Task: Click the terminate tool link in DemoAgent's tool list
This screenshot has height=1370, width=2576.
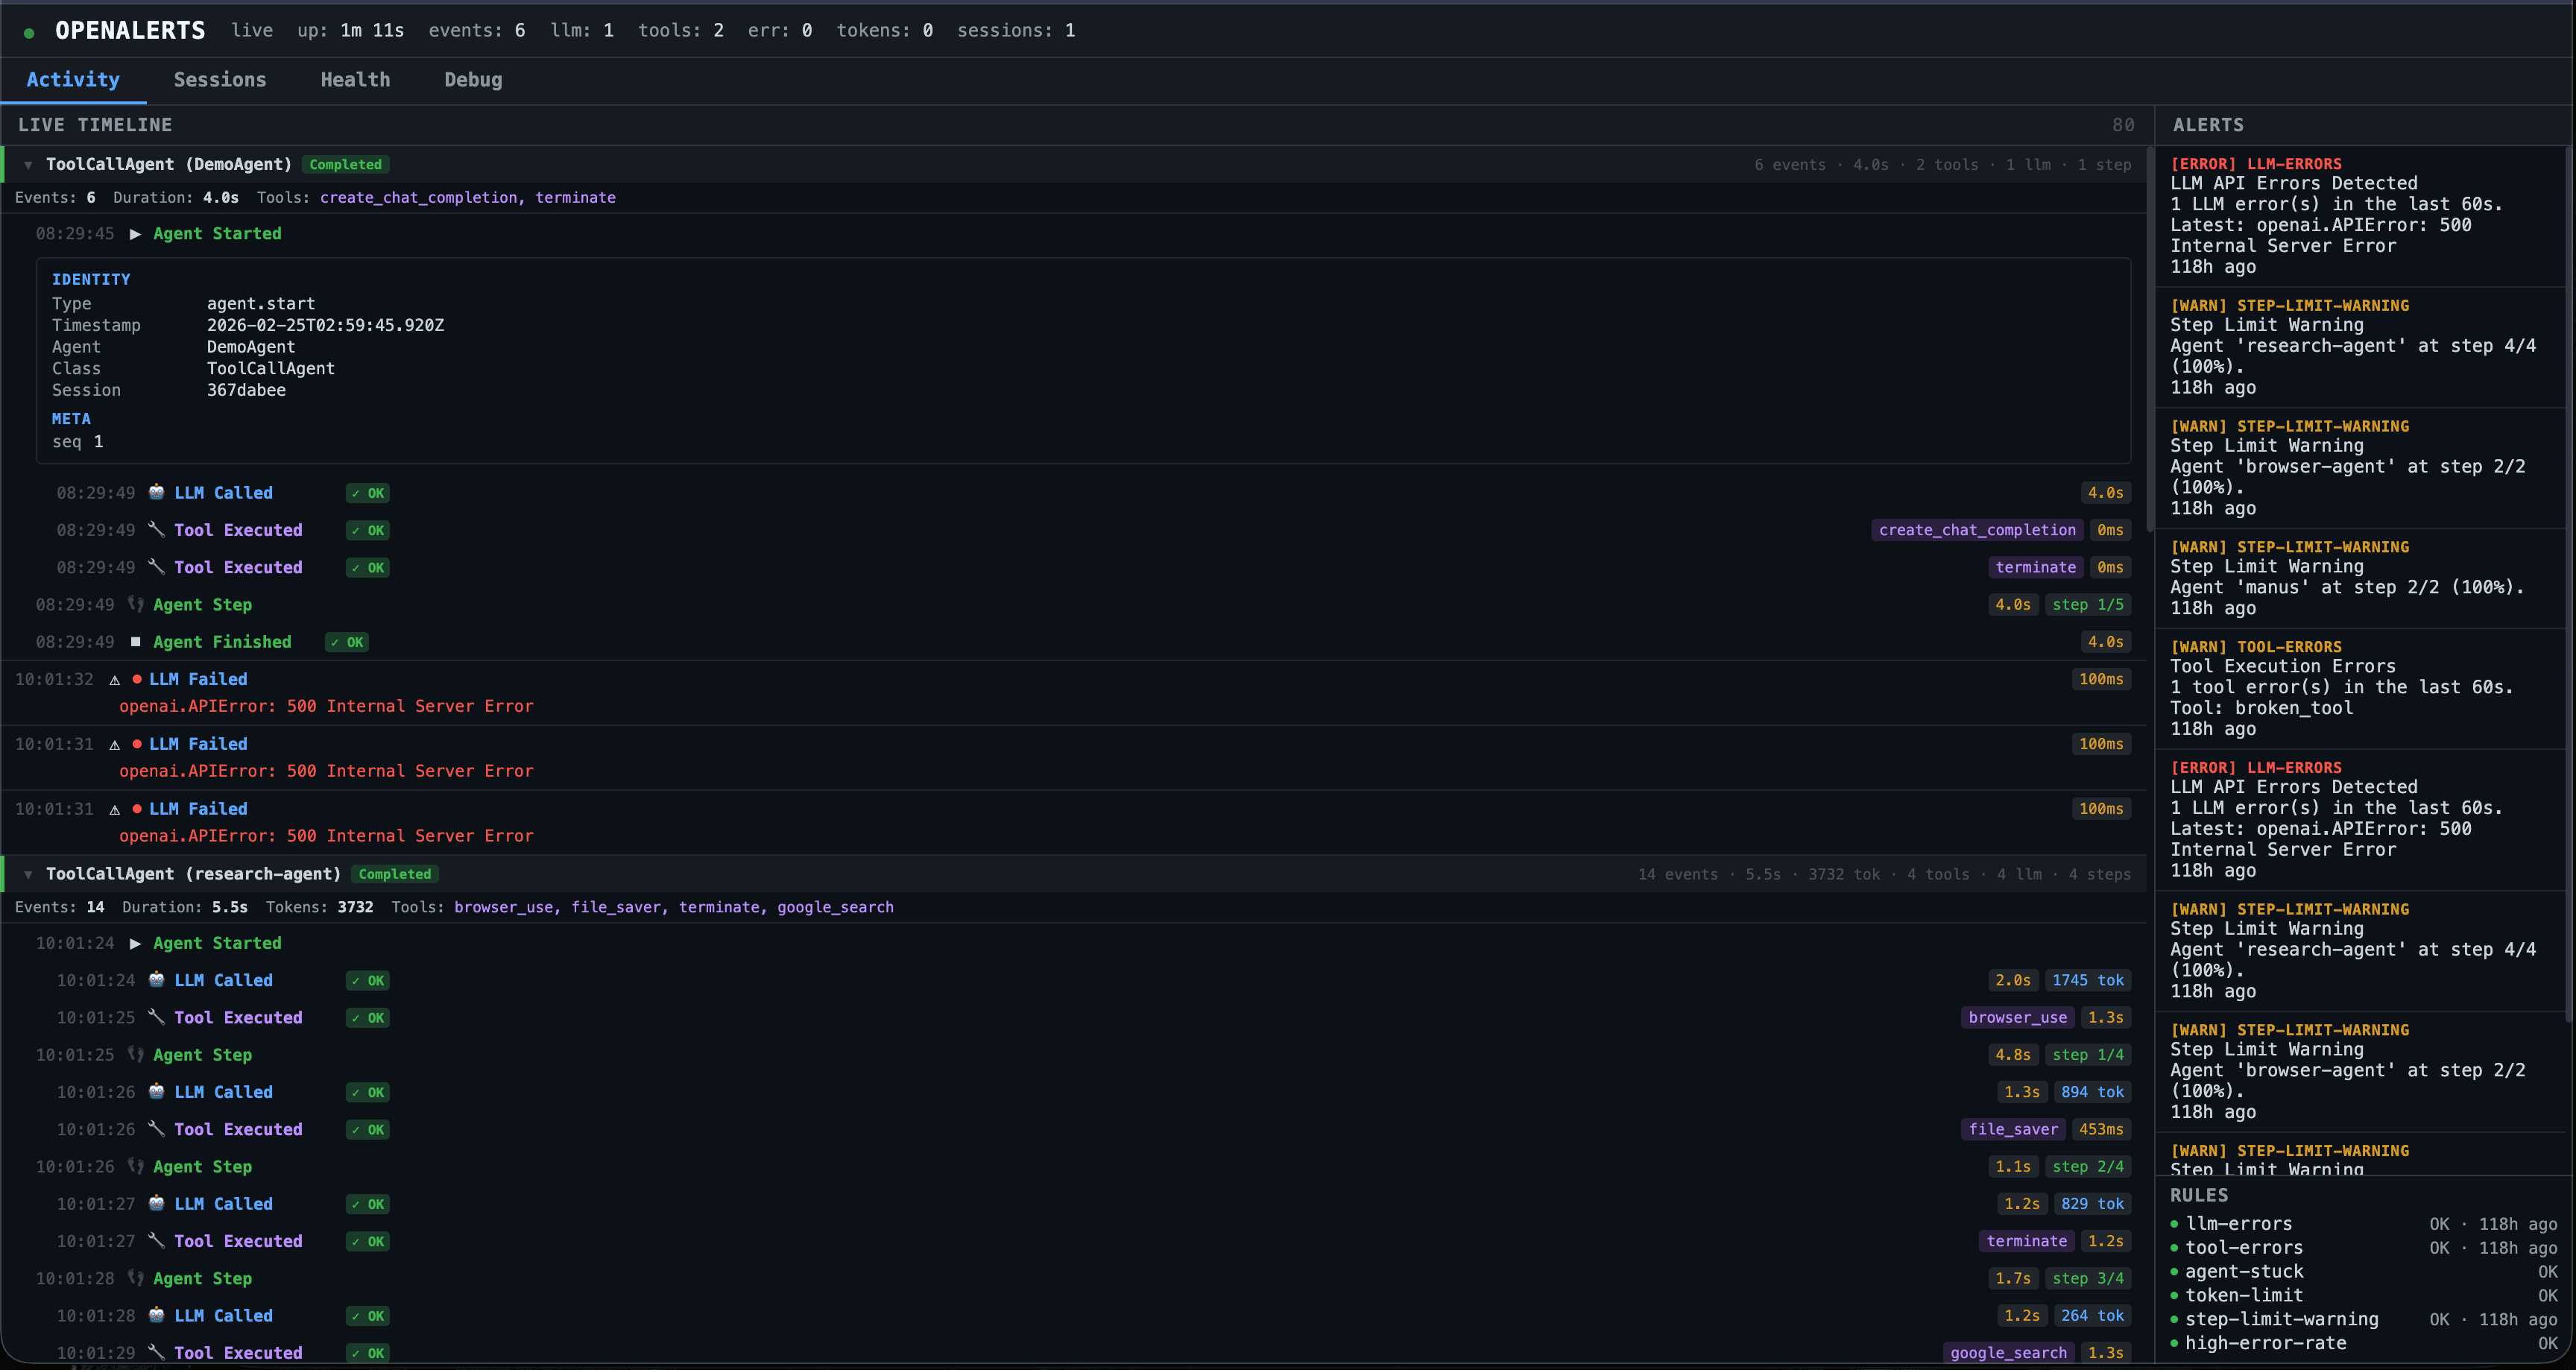Action: coord(576,197)
